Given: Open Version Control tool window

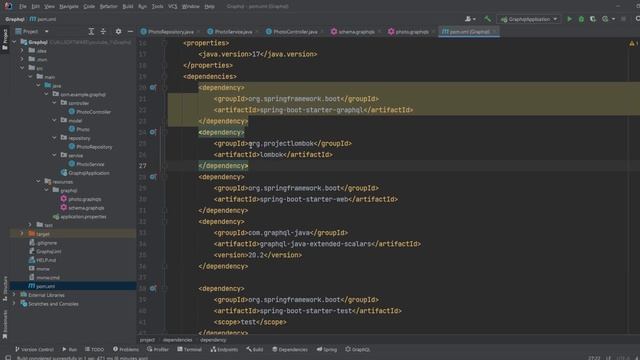Looking at the screenshot, I should 34,349.
